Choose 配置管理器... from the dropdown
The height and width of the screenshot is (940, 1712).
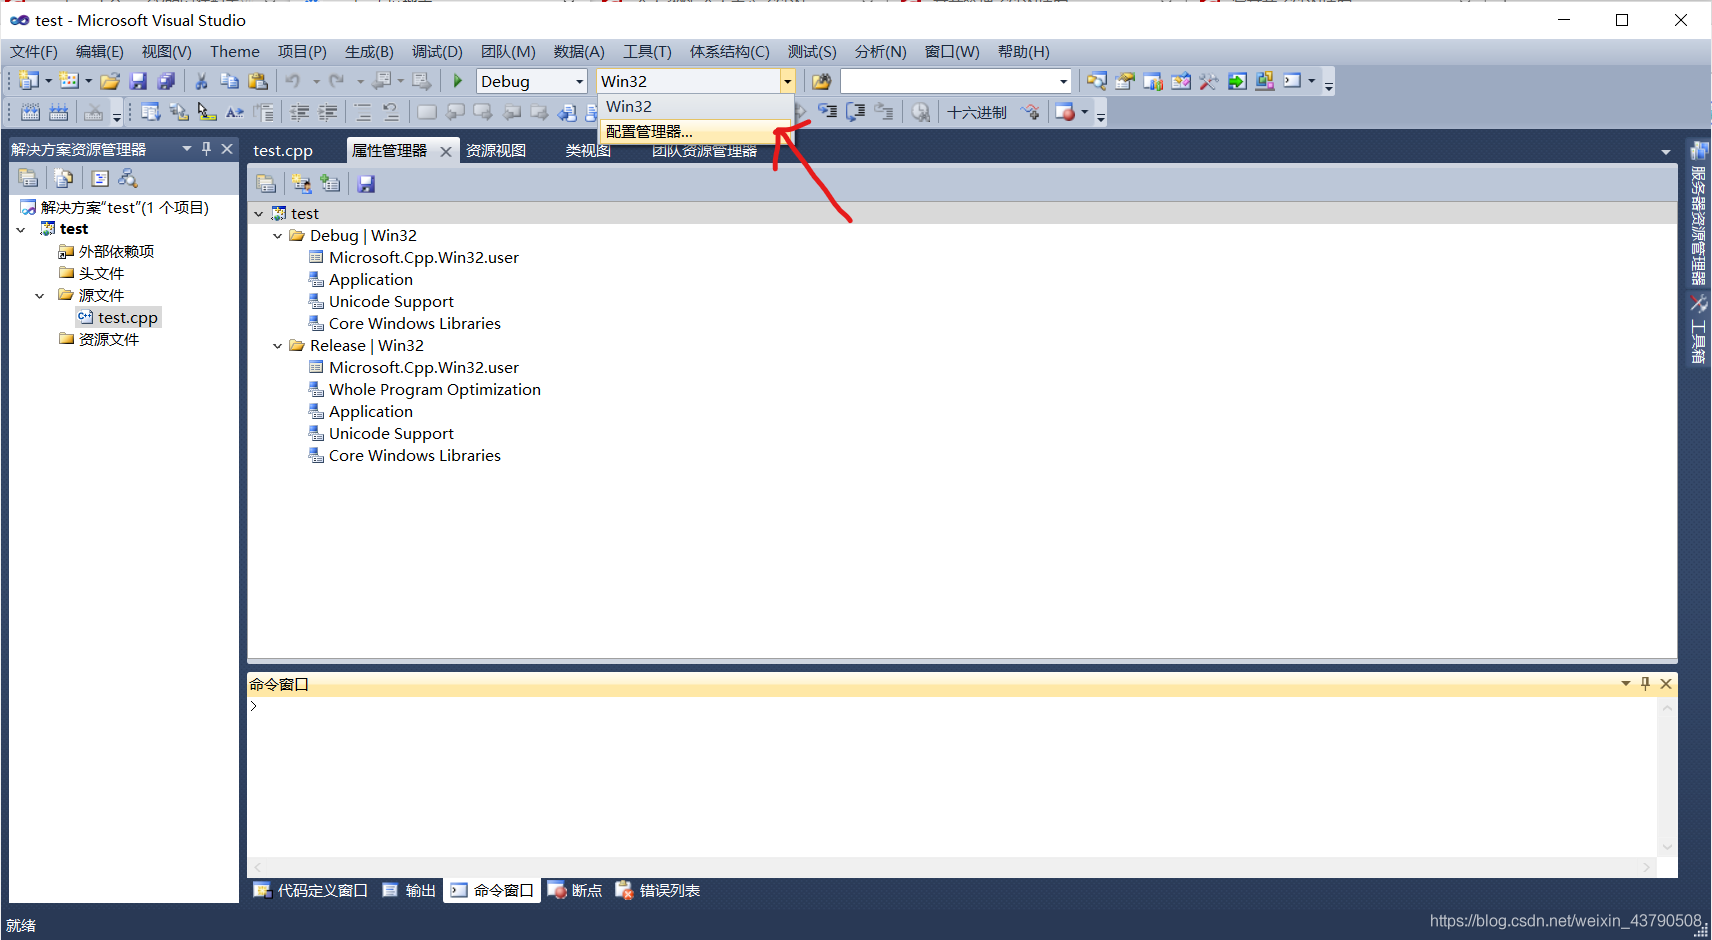(696, 132)
